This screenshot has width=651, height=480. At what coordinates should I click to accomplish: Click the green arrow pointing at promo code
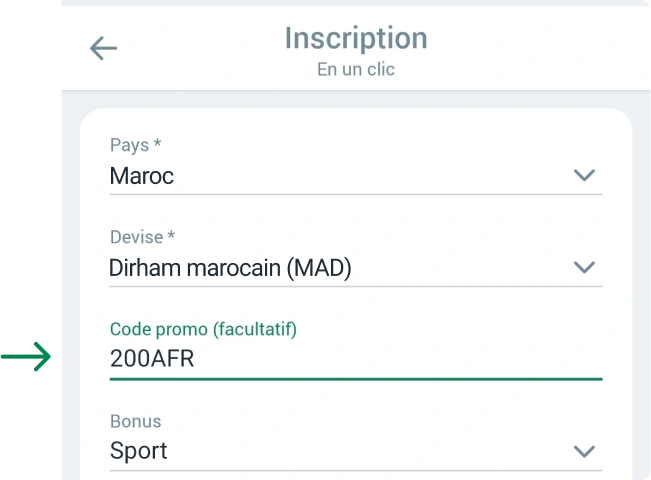(28, 357)
